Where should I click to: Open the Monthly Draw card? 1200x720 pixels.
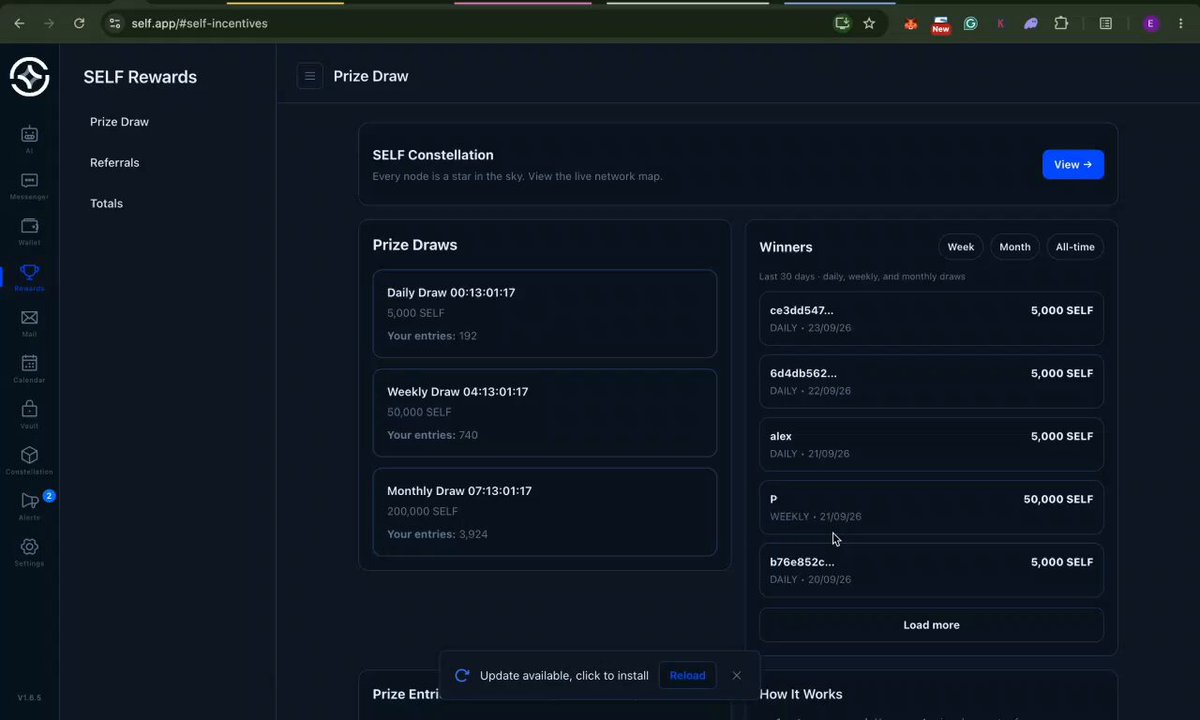(545, 512)
